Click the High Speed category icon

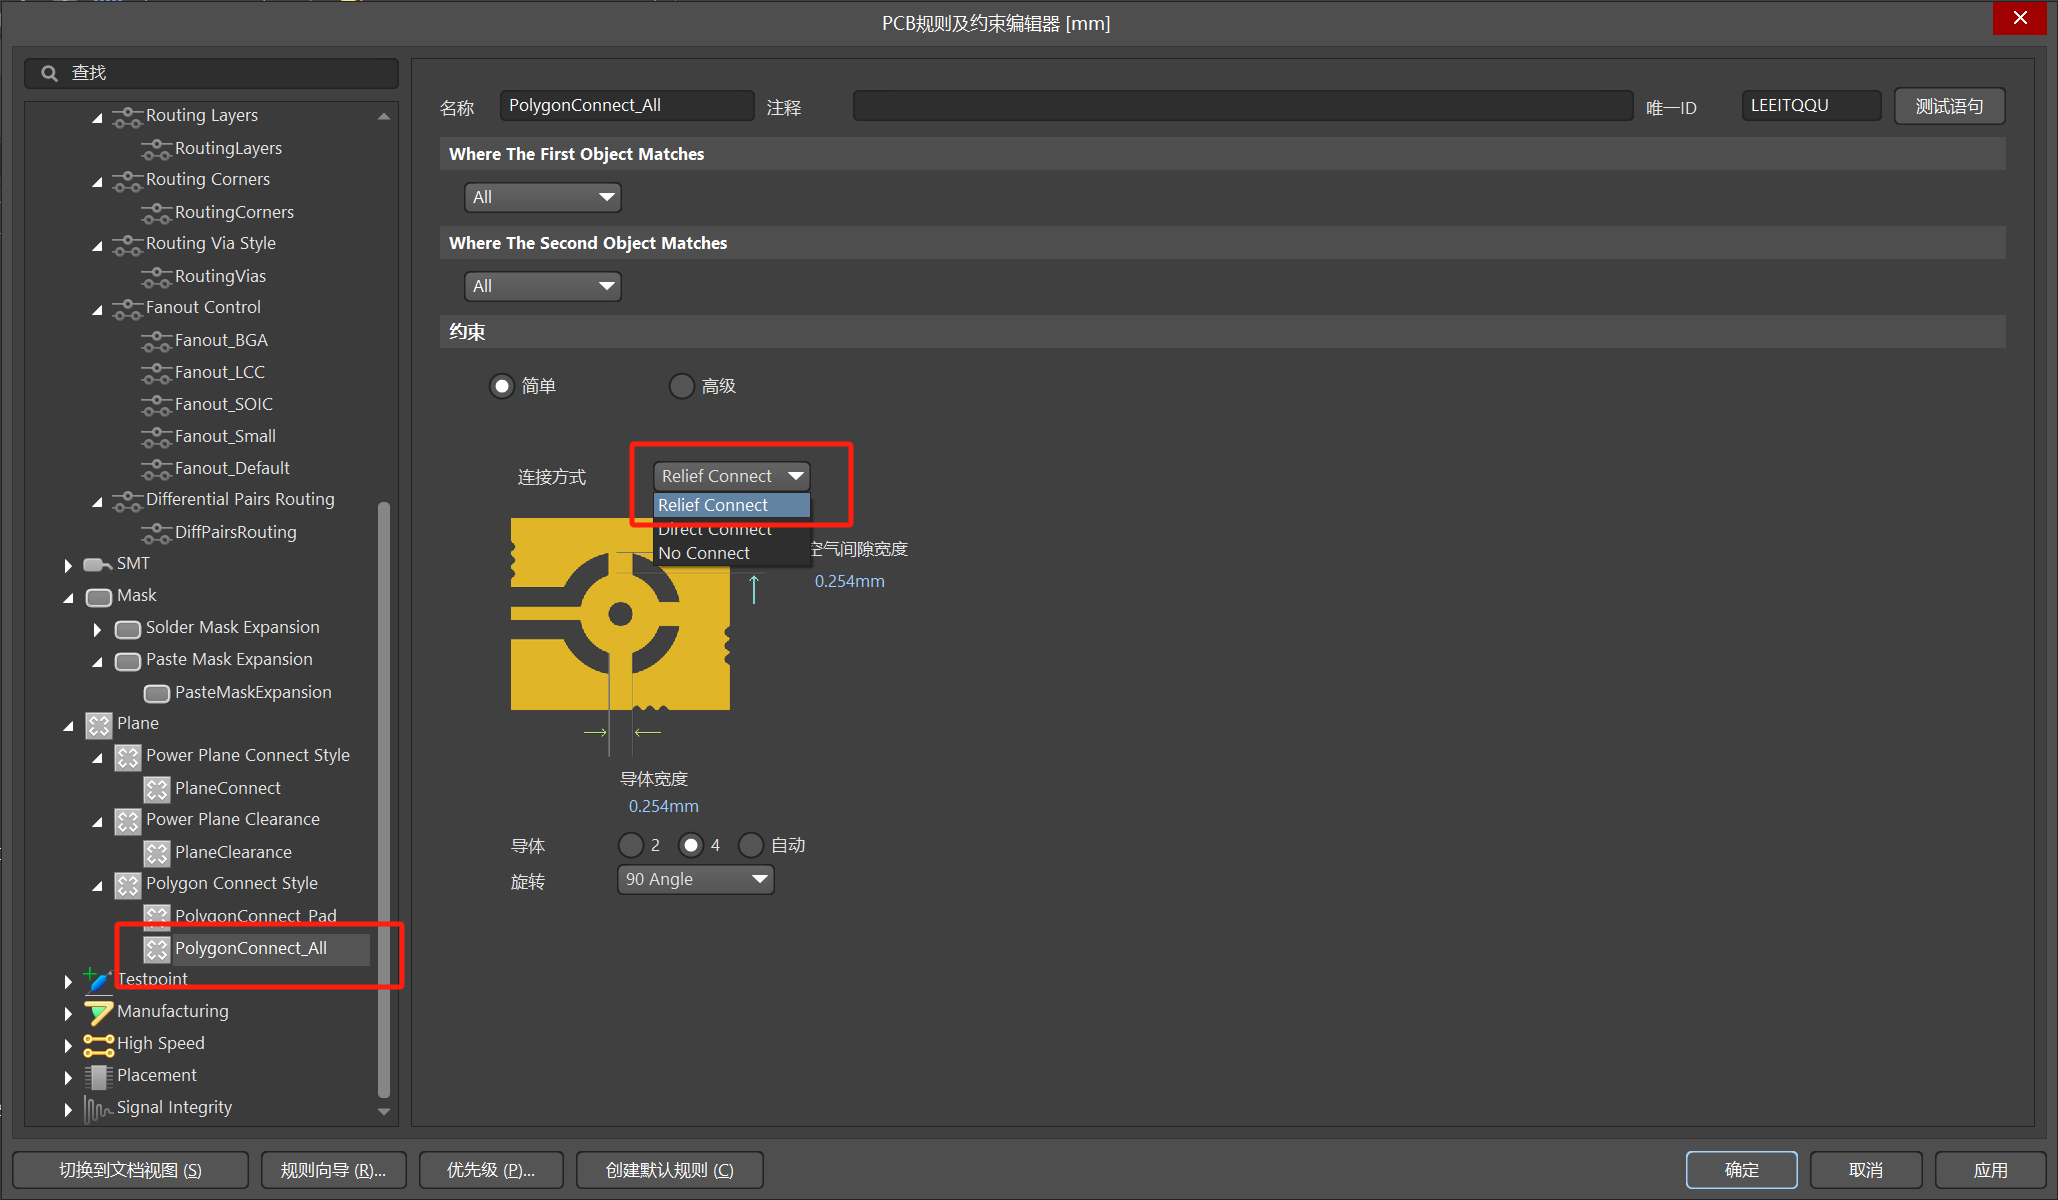(98, 1044)
